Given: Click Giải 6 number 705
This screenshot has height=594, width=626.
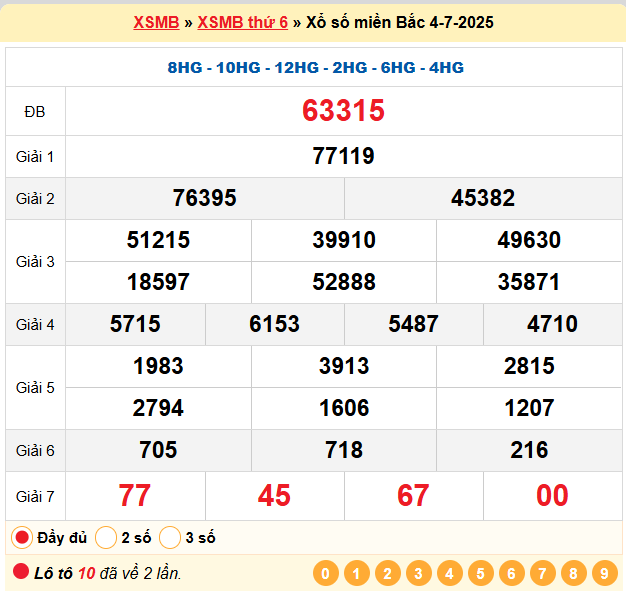Looking at the screenshot, I should point(158,450).
